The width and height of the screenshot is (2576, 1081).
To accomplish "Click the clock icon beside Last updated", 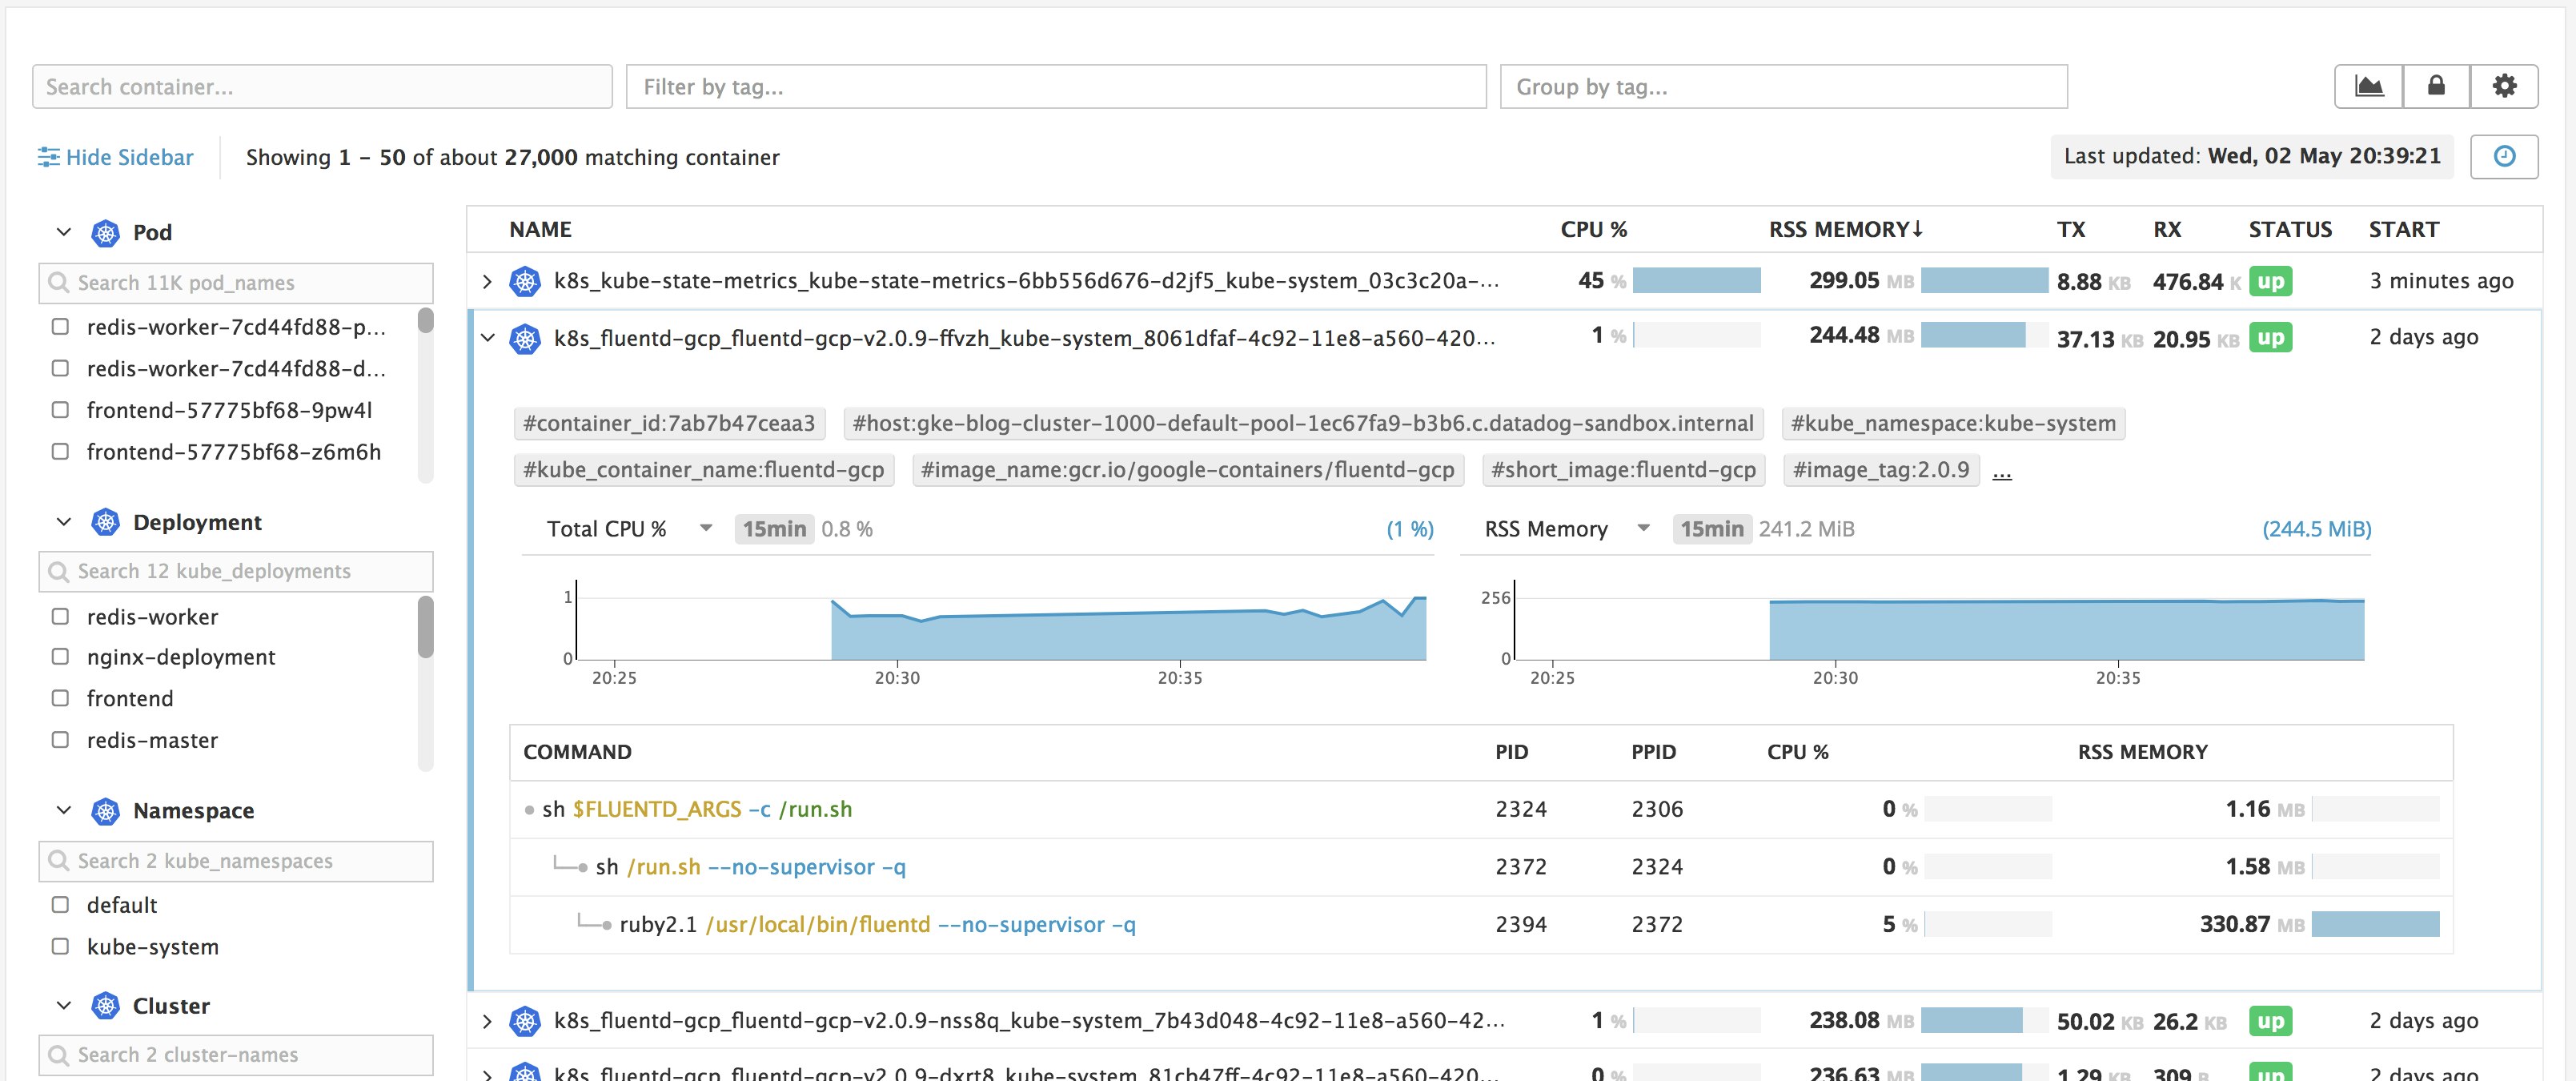I will pos(2504,156).
